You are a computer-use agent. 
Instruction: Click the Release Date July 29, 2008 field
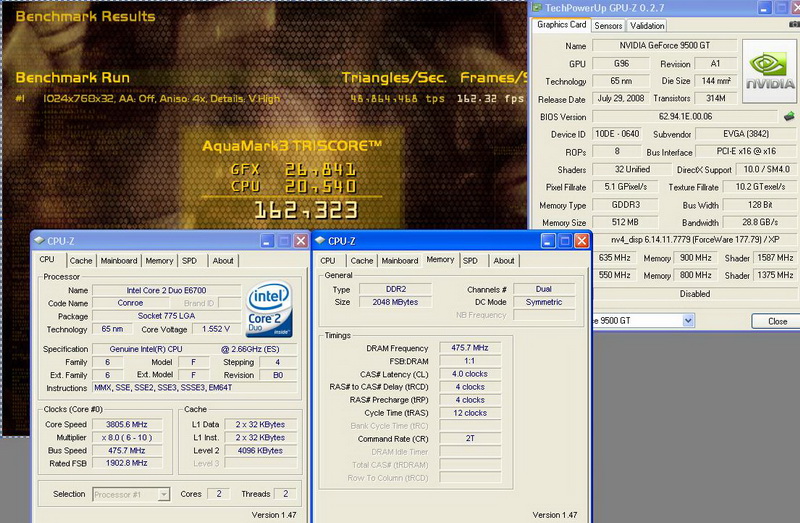[620, 98]
